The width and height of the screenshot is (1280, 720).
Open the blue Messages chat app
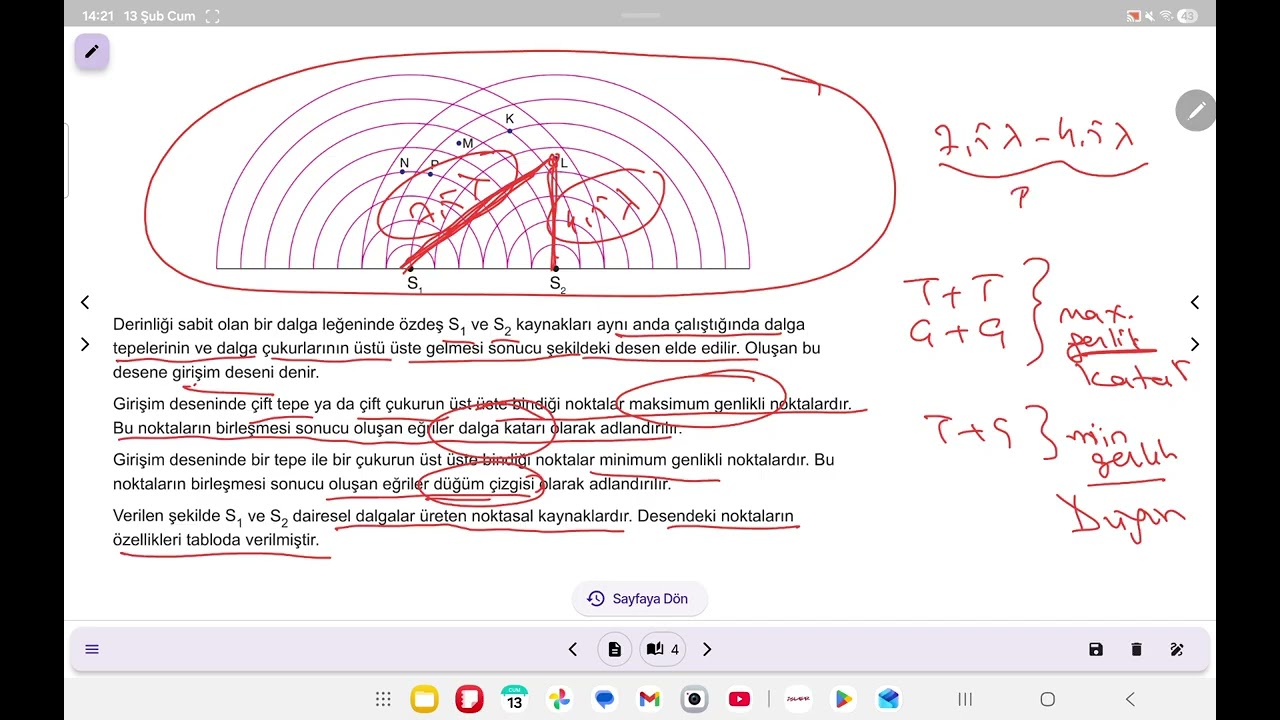(x=604, y=699)
